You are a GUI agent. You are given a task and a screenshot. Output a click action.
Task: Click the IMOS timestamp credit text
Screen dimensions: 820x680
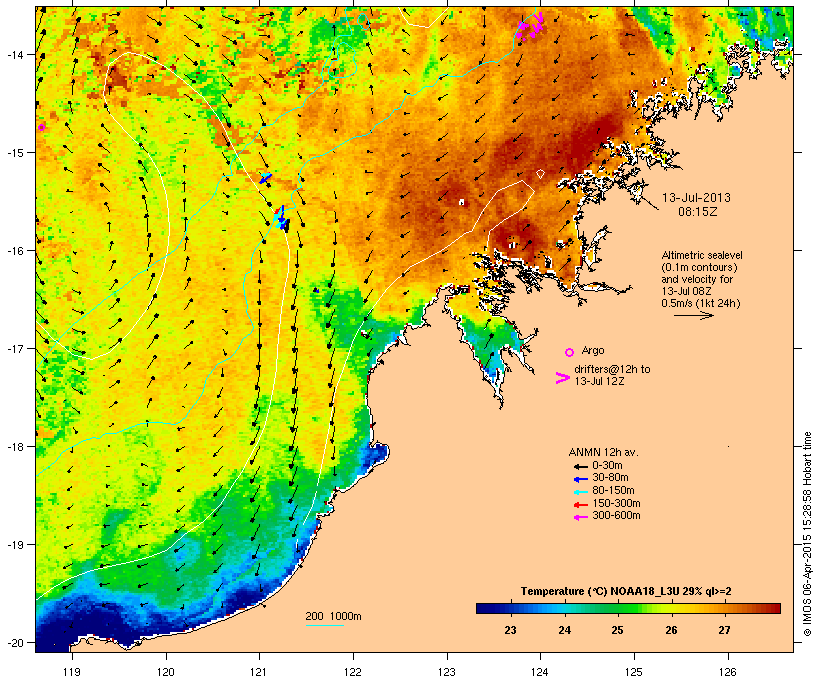[807, 534]
